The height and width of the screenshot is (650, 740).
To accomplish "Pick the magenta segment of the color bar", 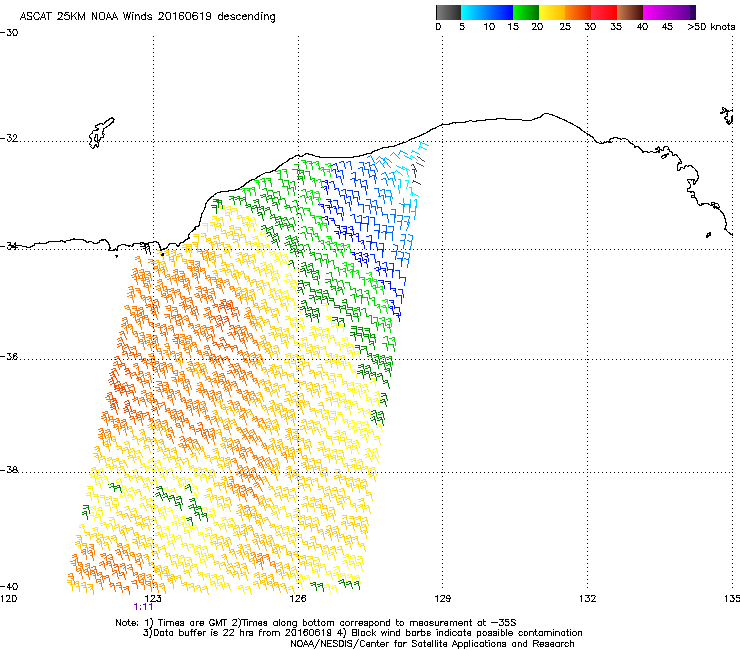I will tap(656, 12).
